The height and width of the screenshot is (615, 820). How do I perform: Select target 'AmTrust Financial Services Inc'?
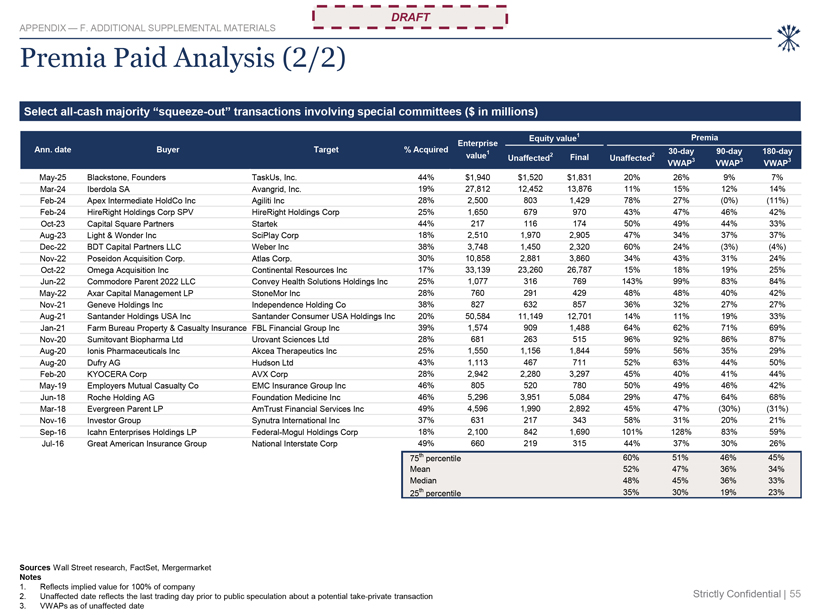(x=308, y=408)
